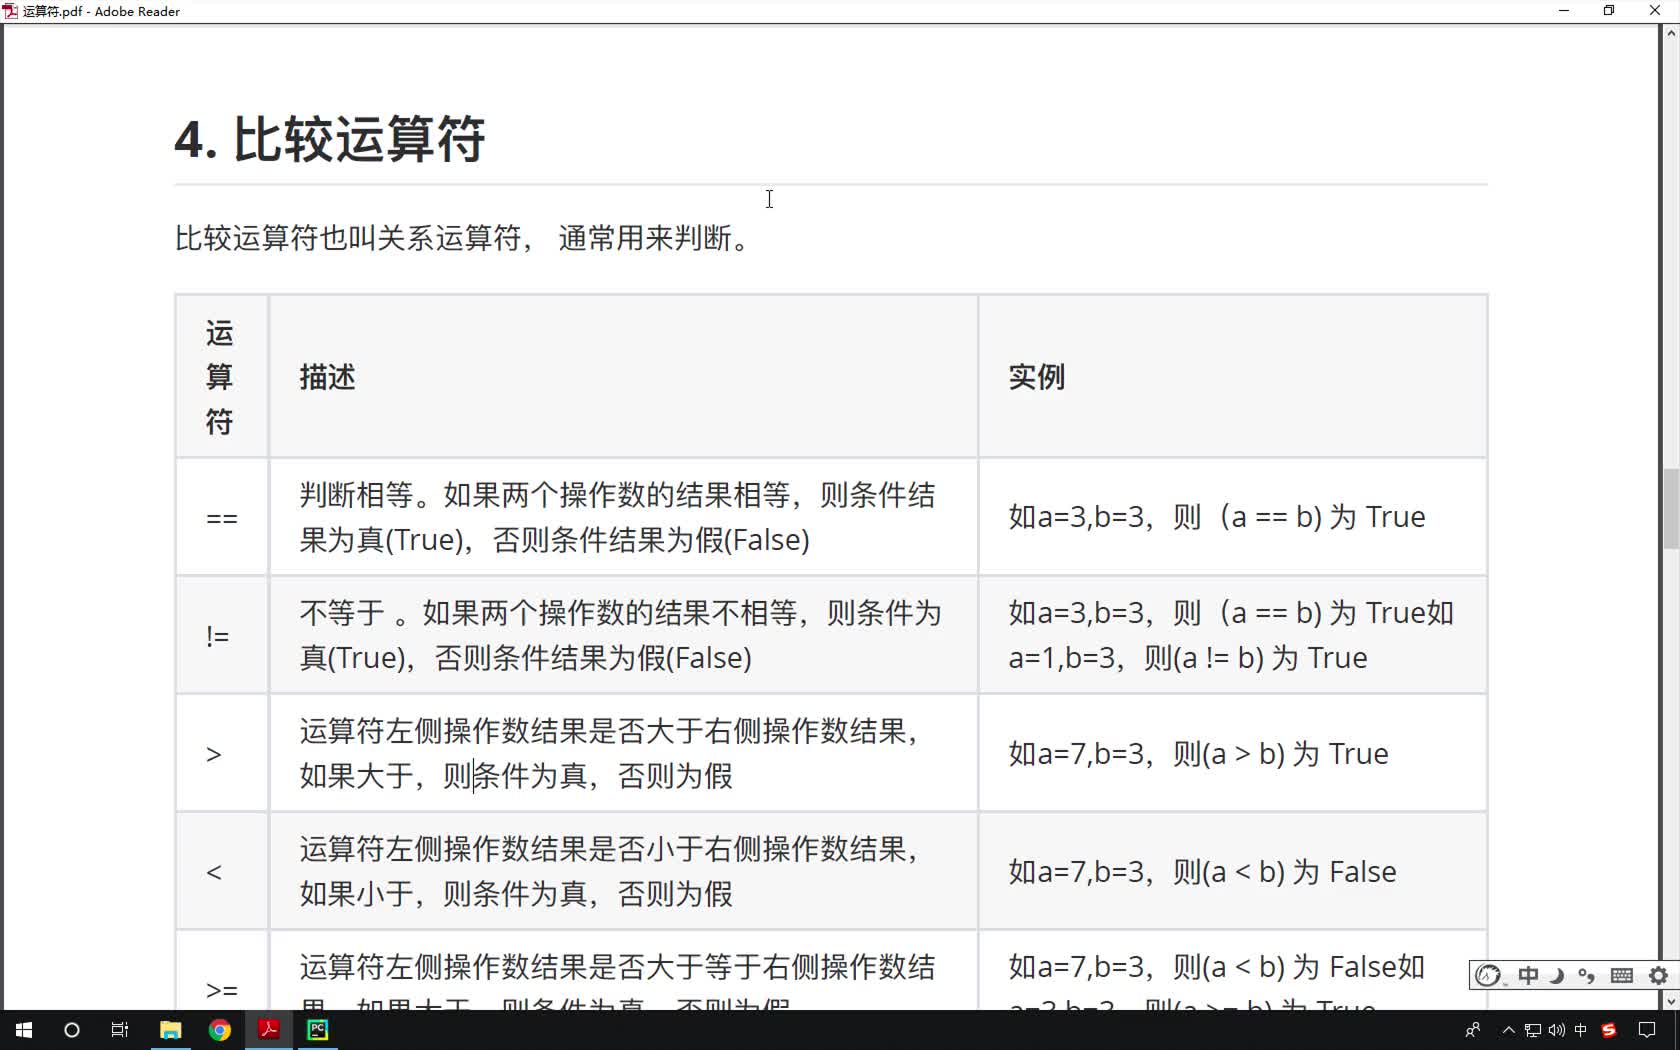1680x1050 pixels.
Task: Restore down the Adobe Reader window
Action: coord(1609,11)
